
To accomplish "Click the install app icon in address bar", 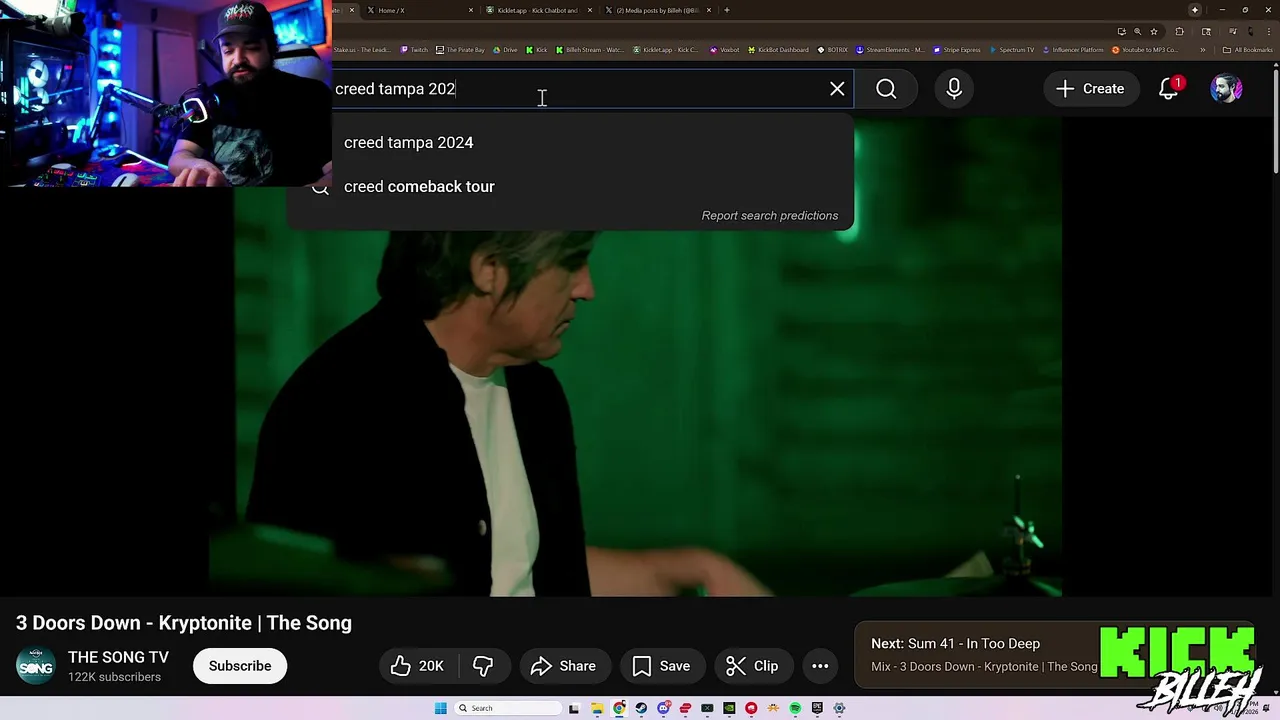I will point(1122,31).
